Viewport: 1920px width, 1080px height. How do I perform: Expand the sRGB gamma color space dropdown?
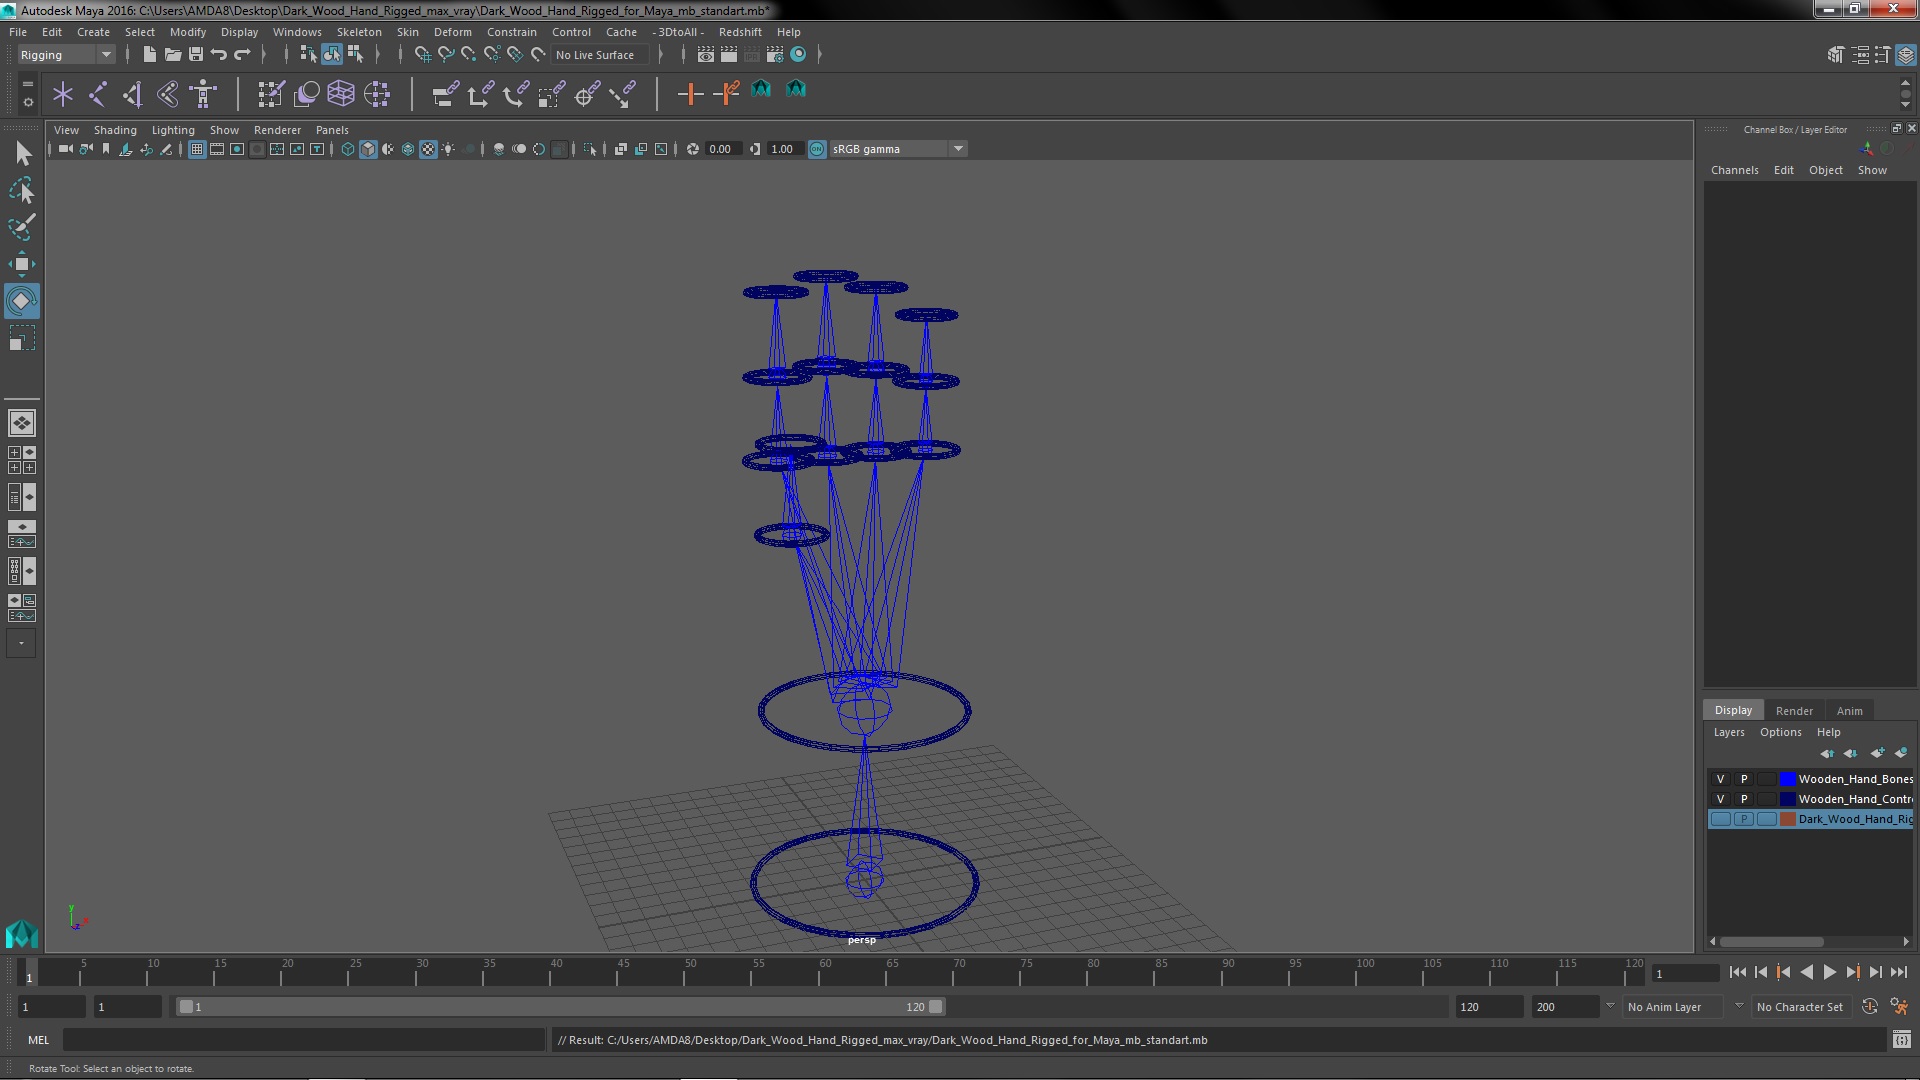tap(958, 149)
